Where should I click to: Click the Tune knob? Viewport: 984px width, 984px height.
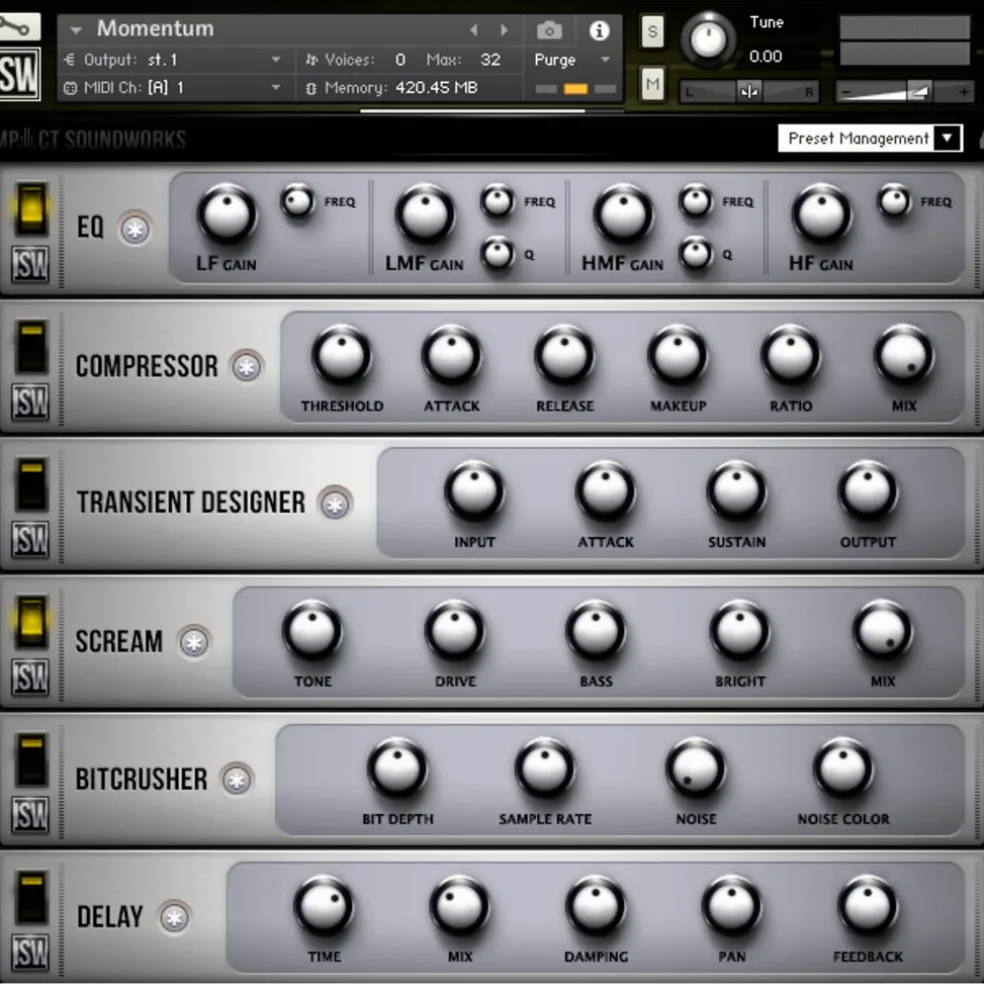tap(708, 39)
